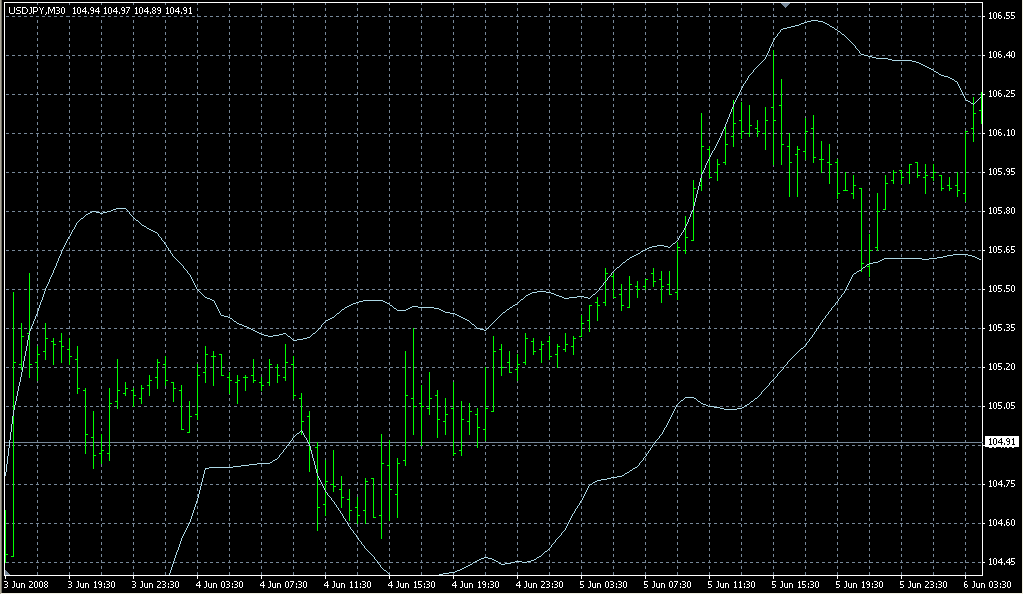
Task: Select the 104.75 price scale label
Action: coord(1003,483)
